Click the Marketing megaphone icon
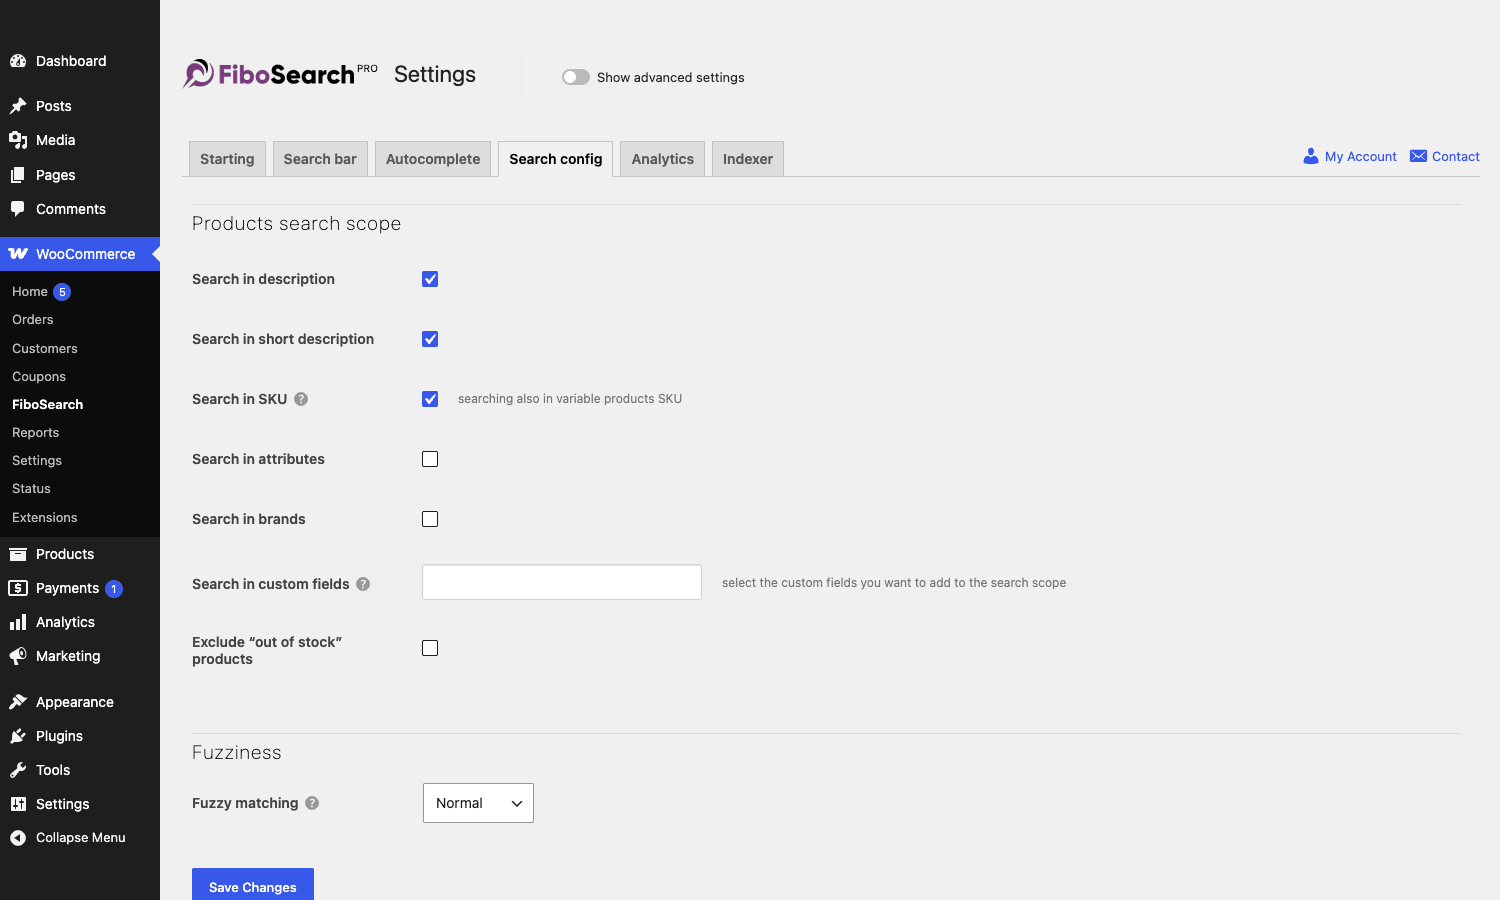This screenshot has height=900, width=1500. 18,656
